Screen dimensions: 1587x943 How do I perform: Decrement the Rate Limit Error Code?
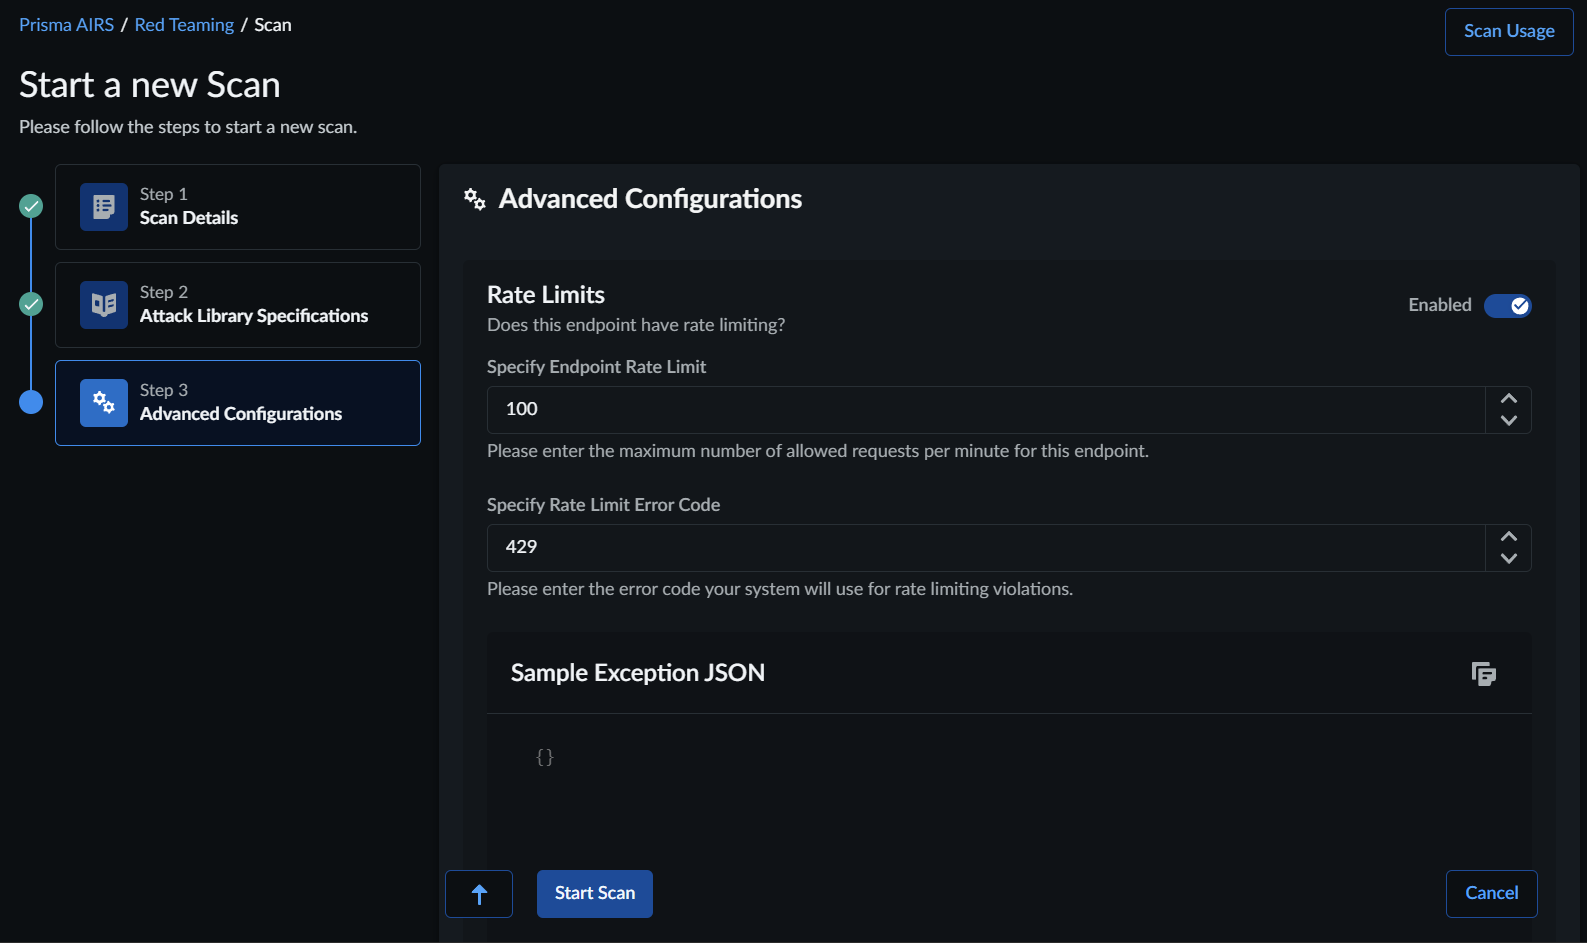click(1509, 559)
